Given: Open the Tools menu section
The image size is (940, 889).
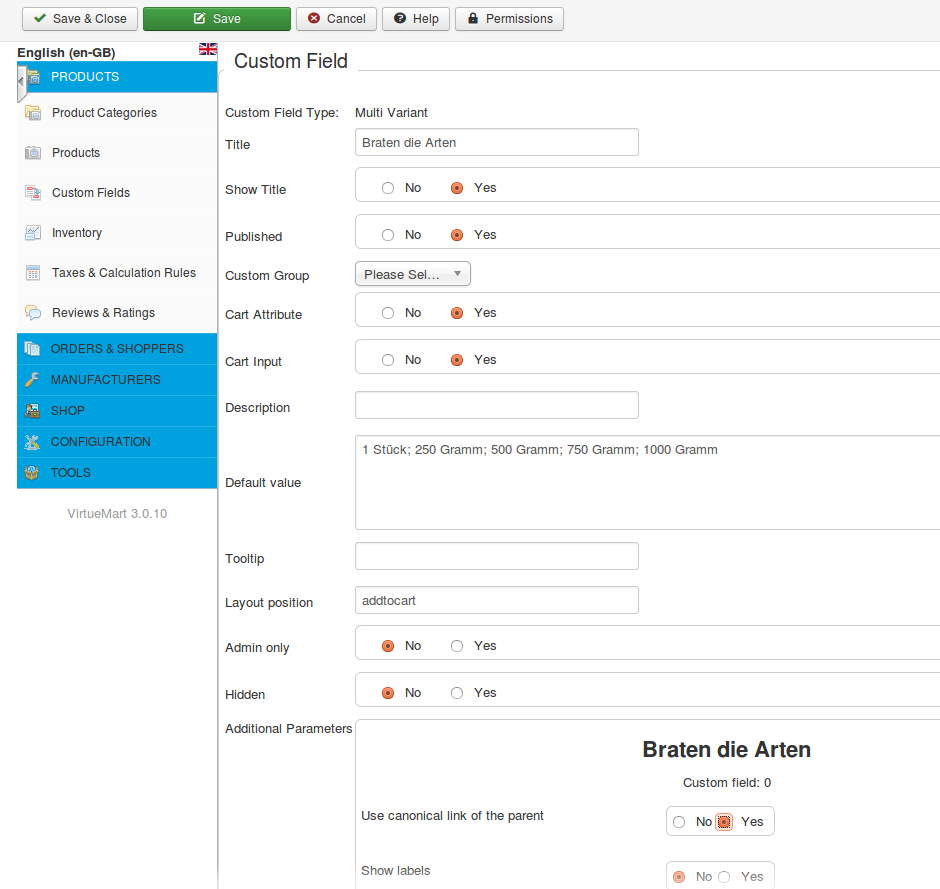Looking at the screenshot, I should tap(71, 473).
